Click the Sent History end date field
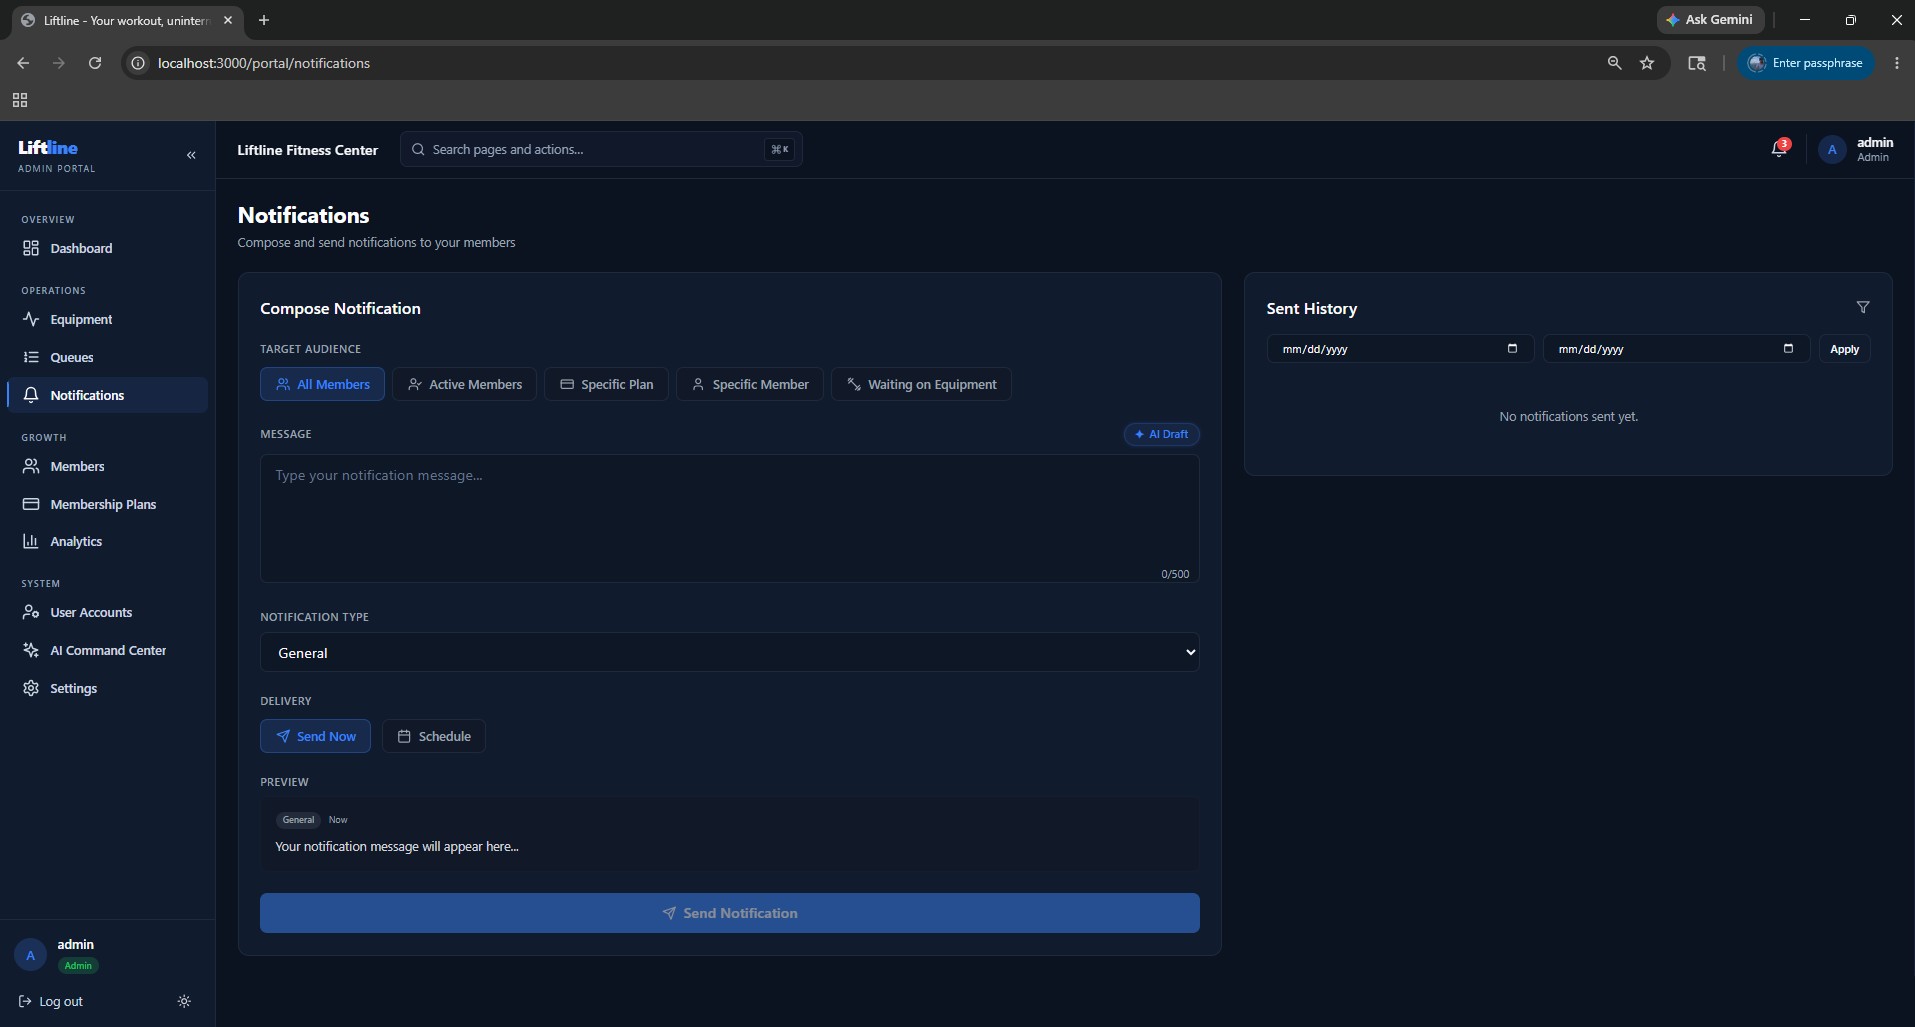Viewport: 1915px width, 1027px height. tap(1676, 349)
